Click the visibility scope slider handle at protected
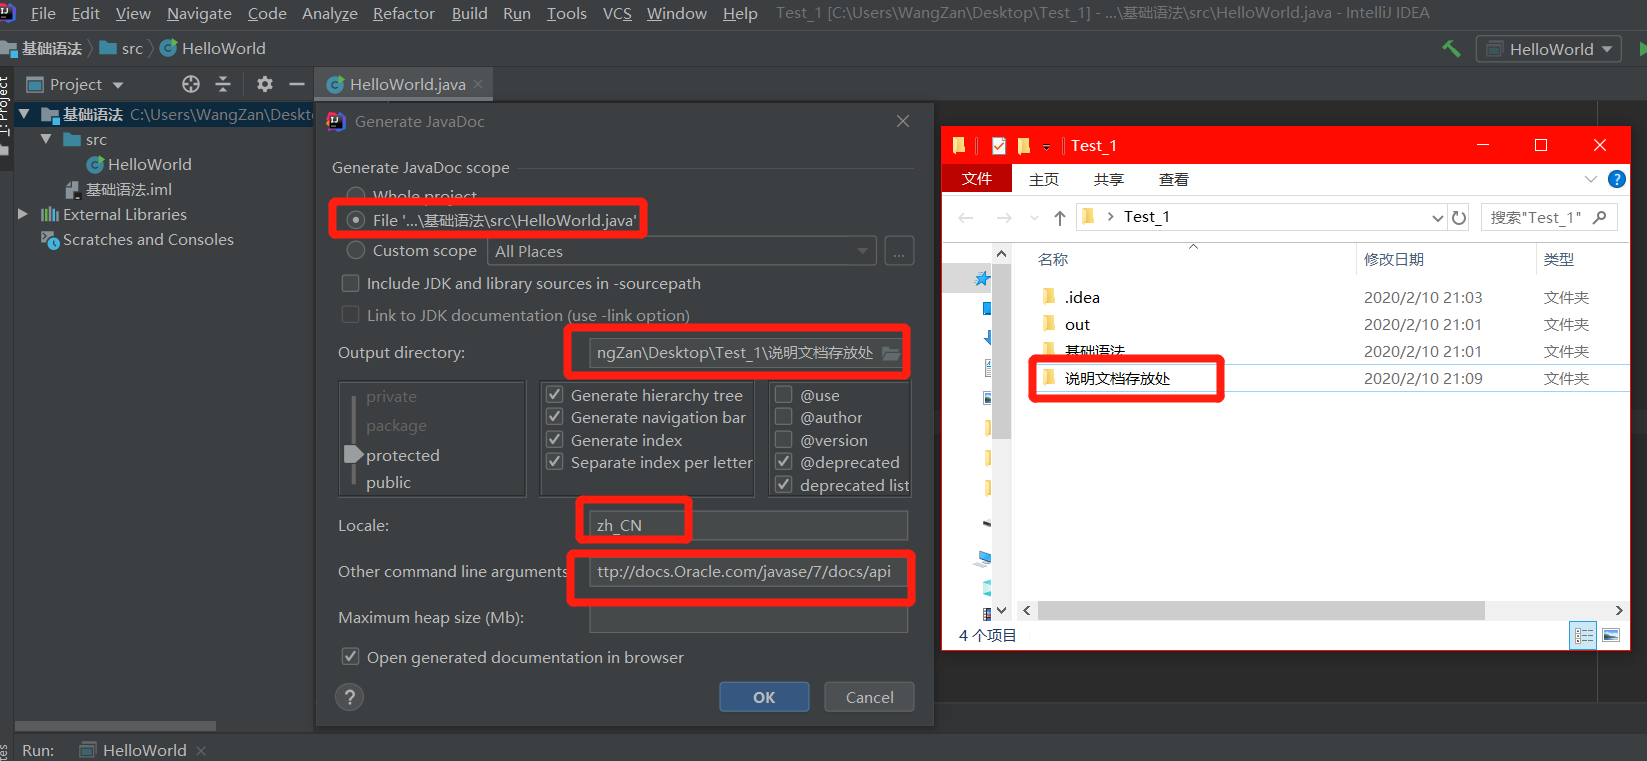This screenshot has height=761, width=1647. 352,454
